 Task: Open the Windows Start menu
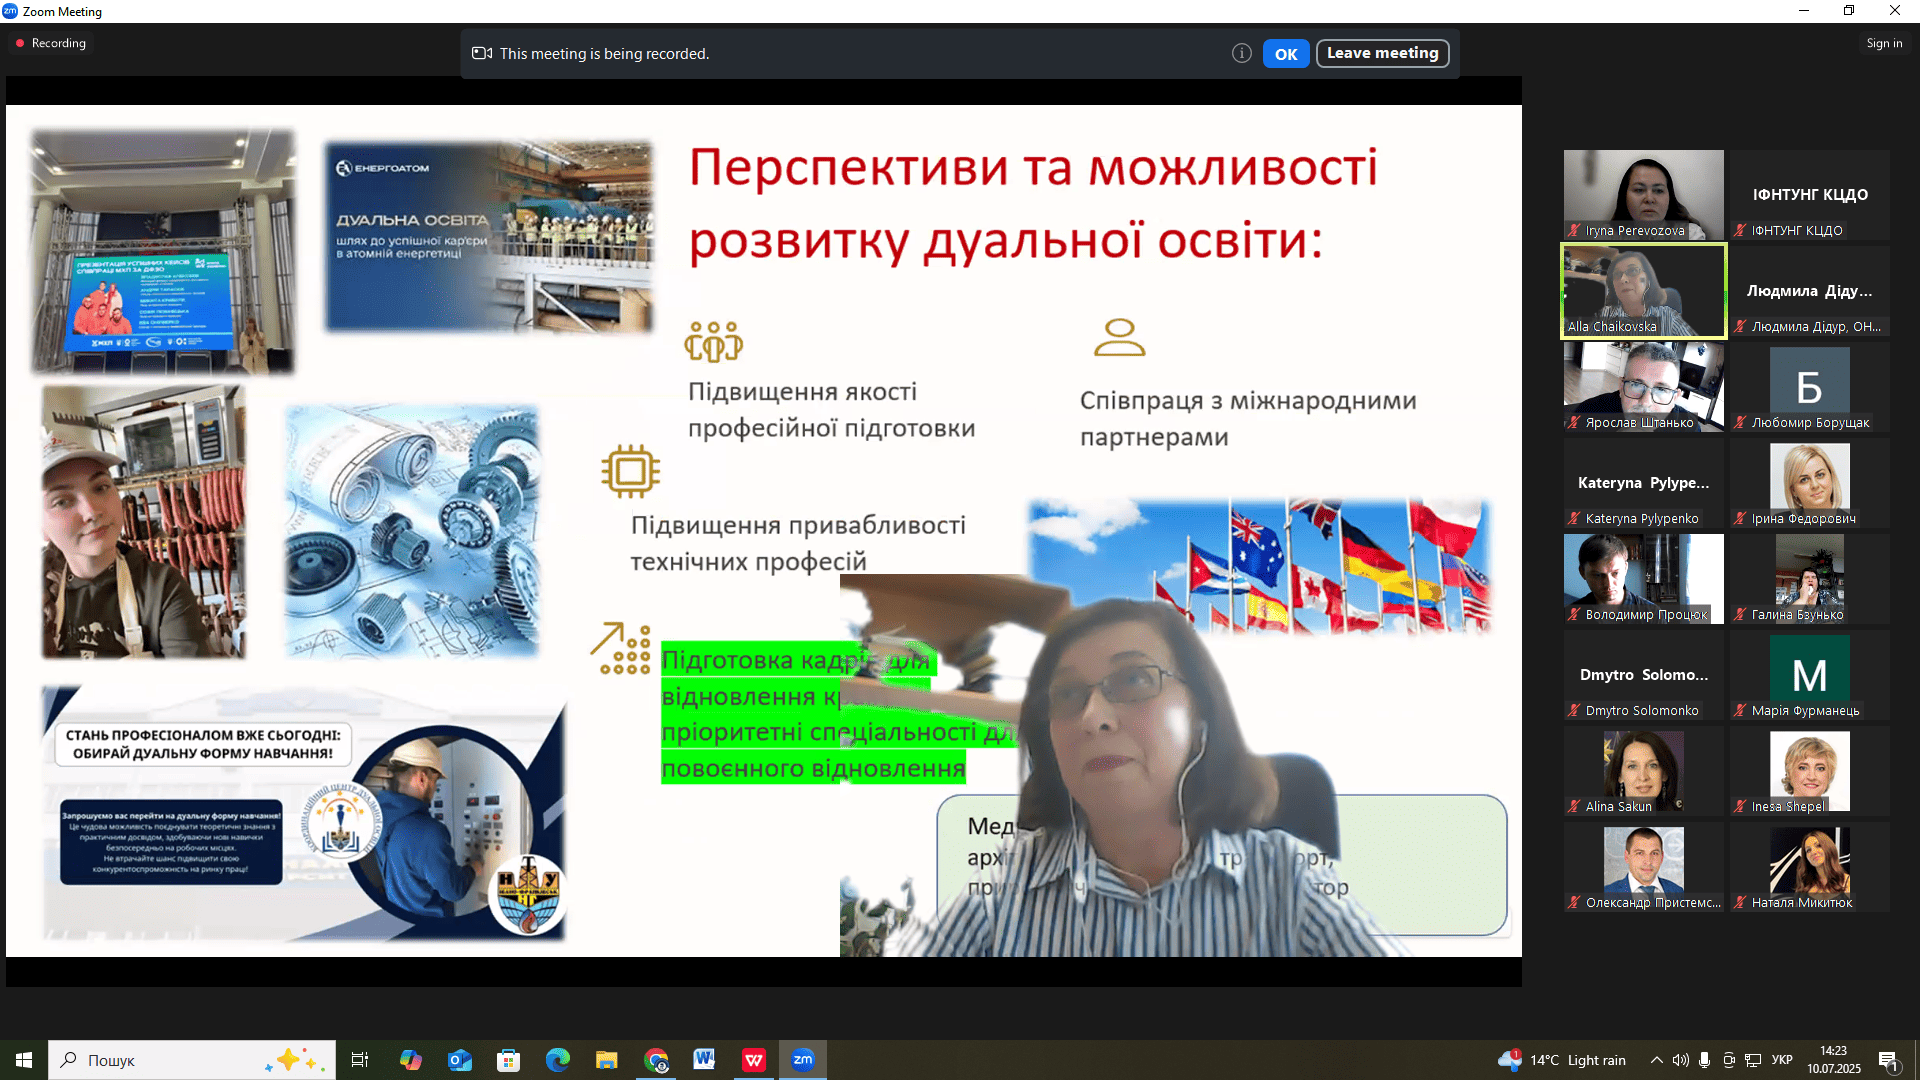pos(24,1060)
